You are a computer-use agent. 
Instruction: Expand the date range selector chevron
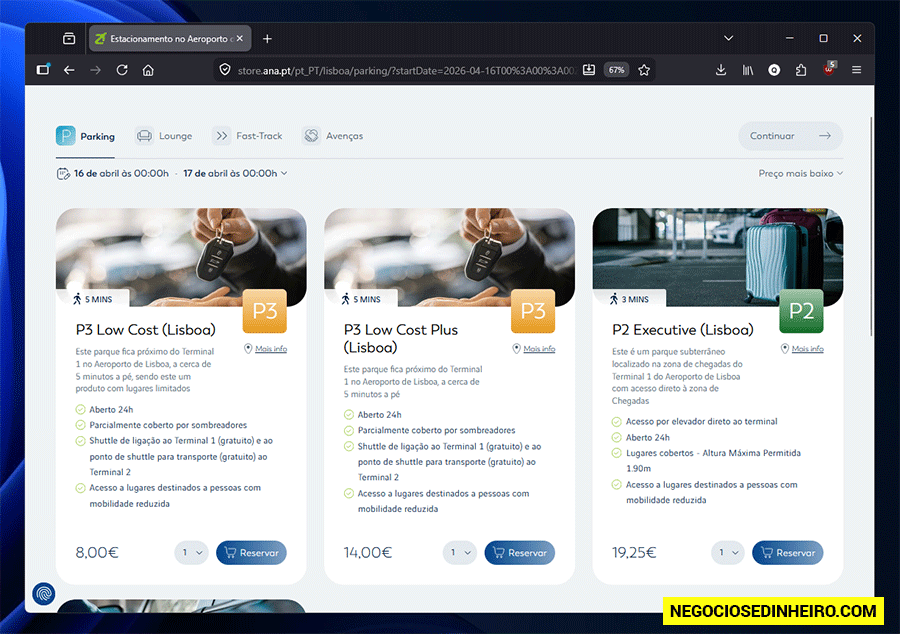pyautogui.click(x=284, y=173)
